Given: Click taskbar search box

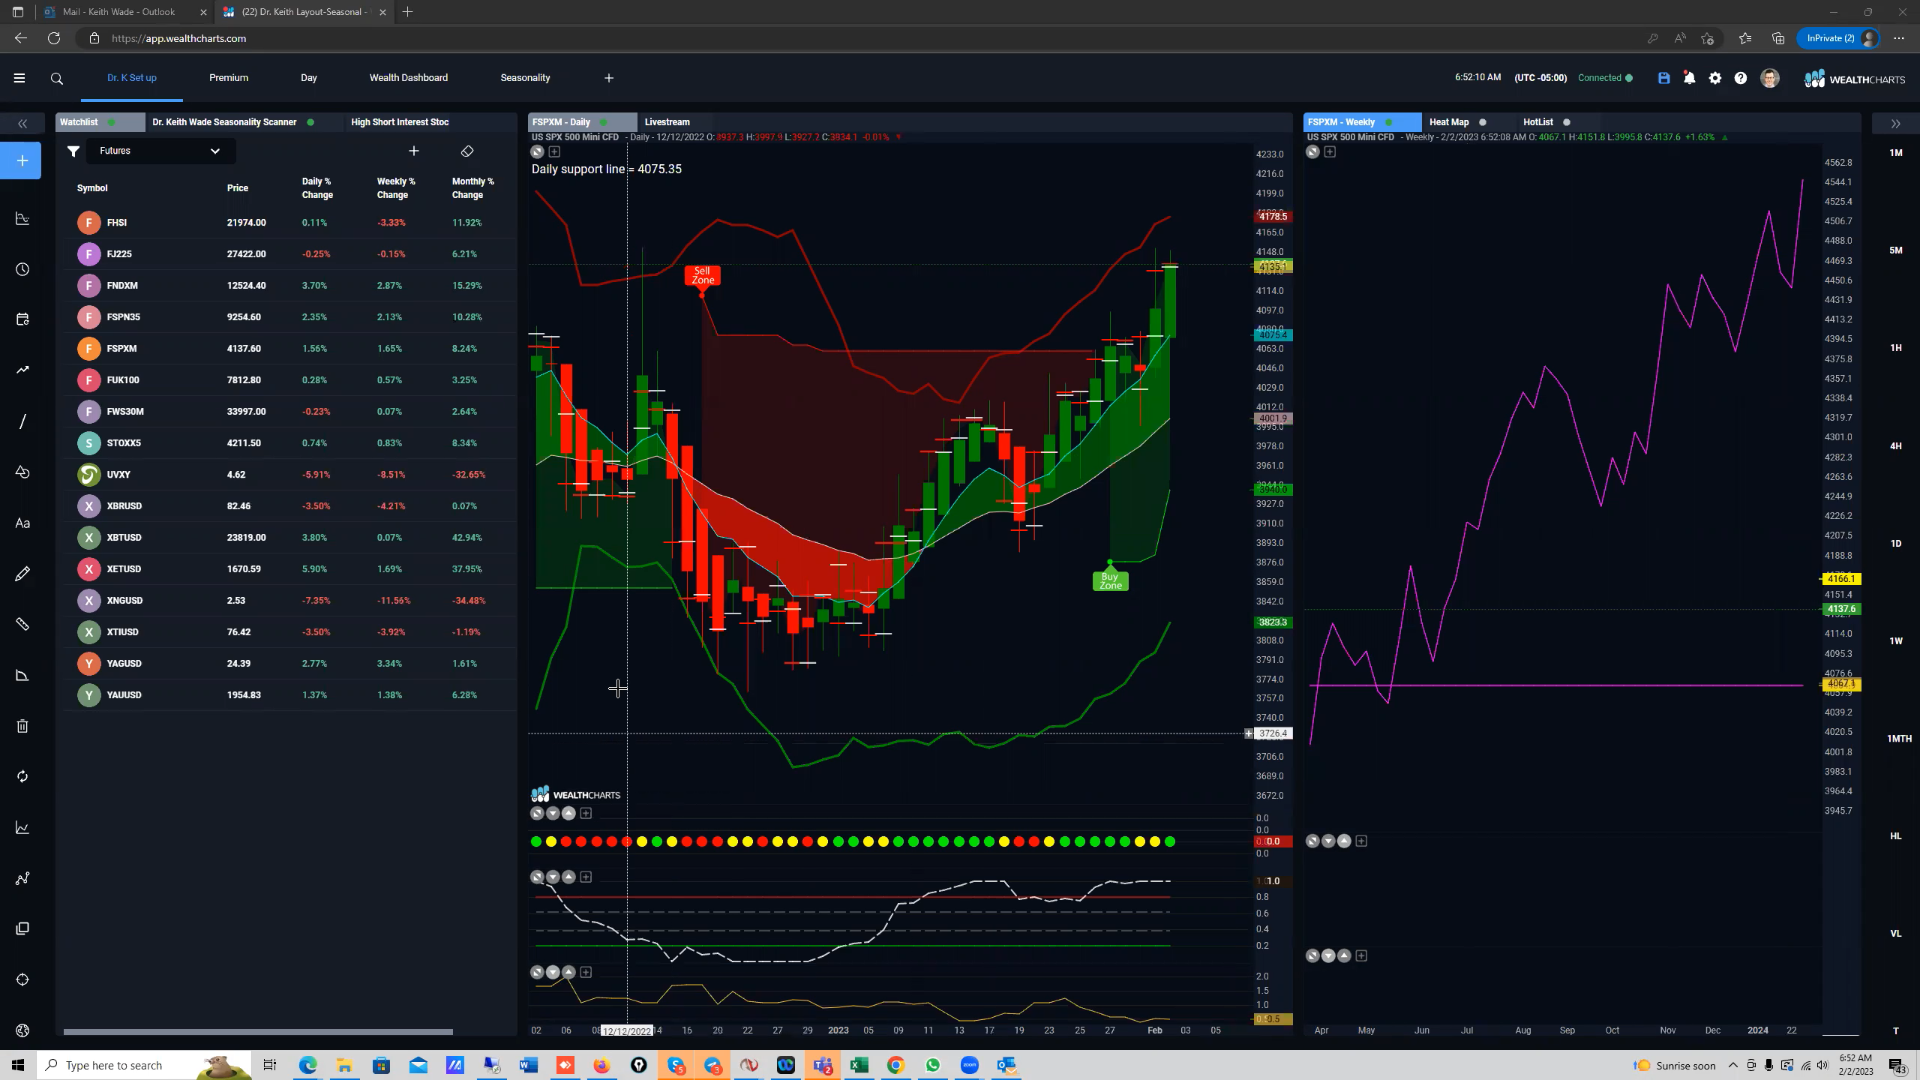Looking at the screenshot, I should (x=143, y=1065).
